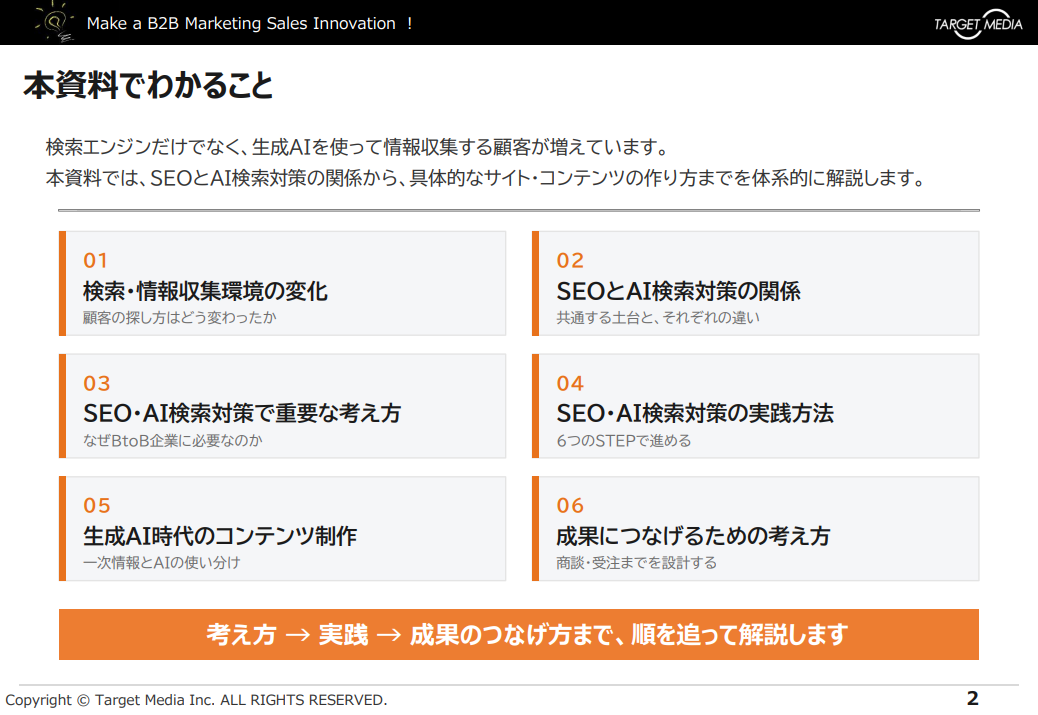The image size is (1038, 715).
Task: Click the orange number 06
Action: [570, 506]
